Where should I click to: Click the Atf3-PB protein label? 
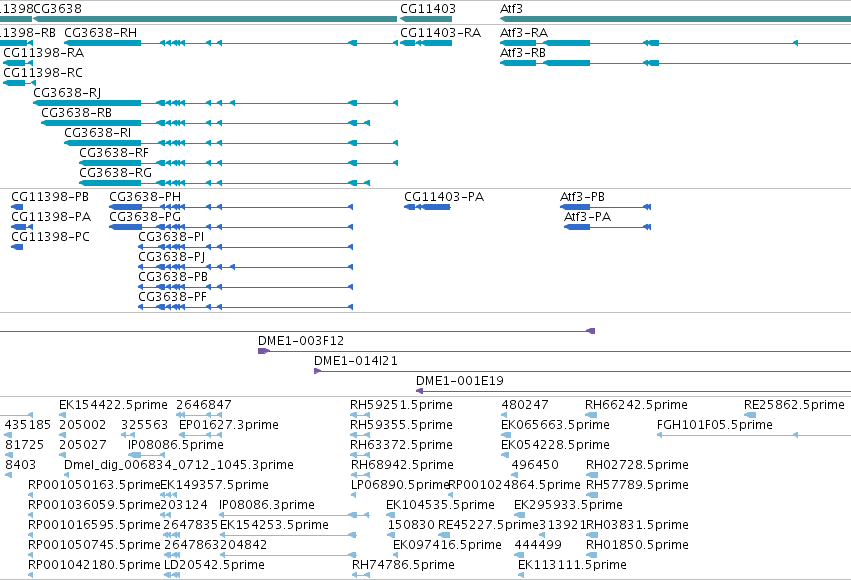[x=582, y=196]
